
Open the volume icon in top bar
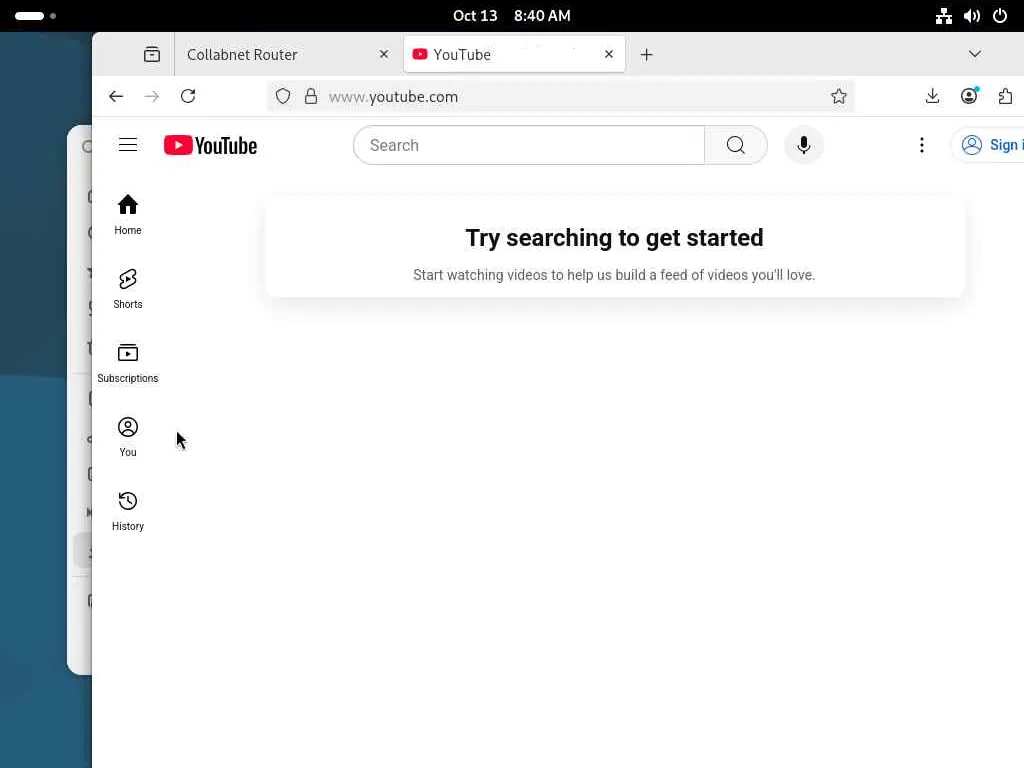pos(972,16)
